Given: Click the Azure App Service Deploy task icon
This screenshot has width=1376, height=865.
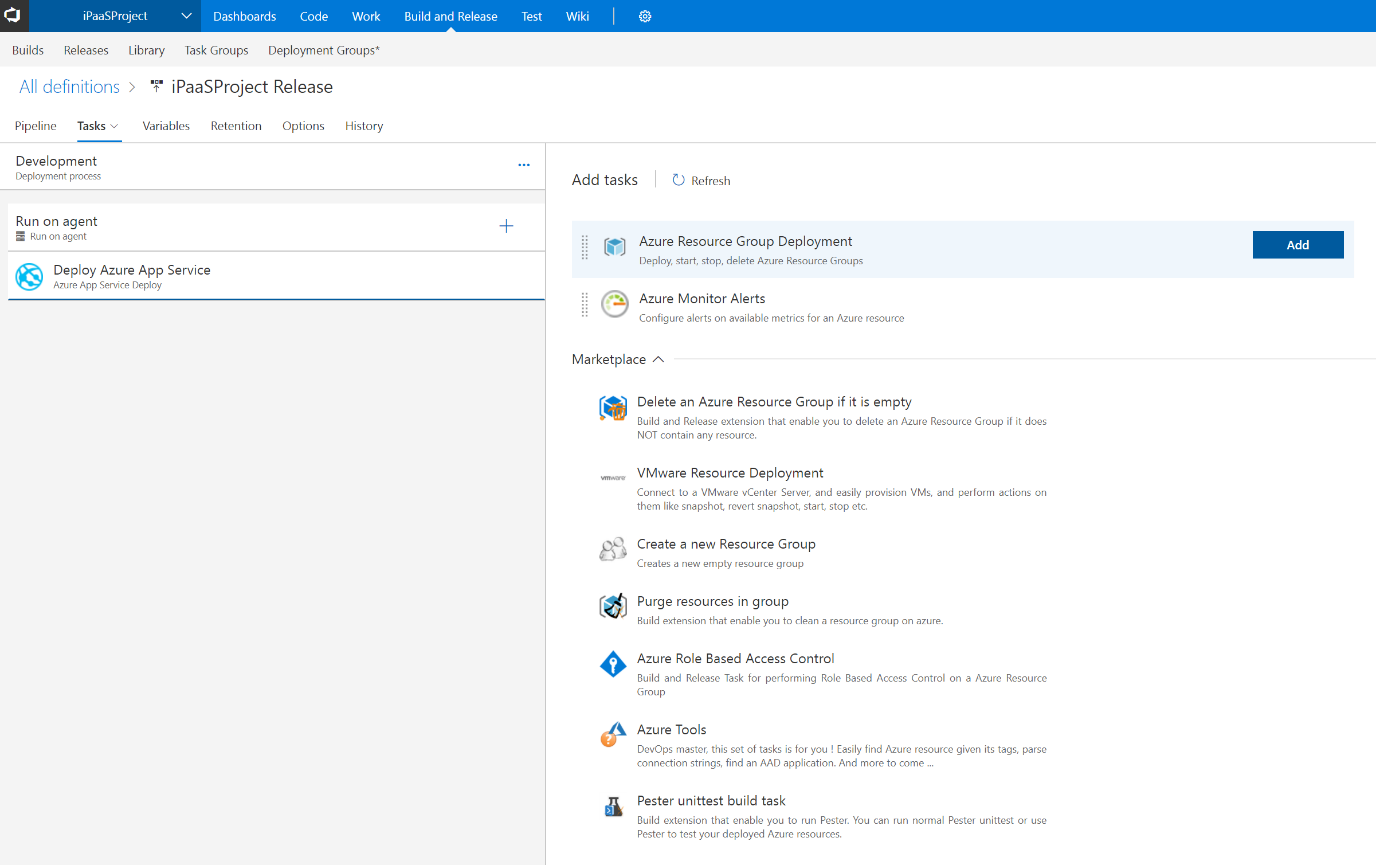Looking at the screenshot, I should (x=29, y=276).
